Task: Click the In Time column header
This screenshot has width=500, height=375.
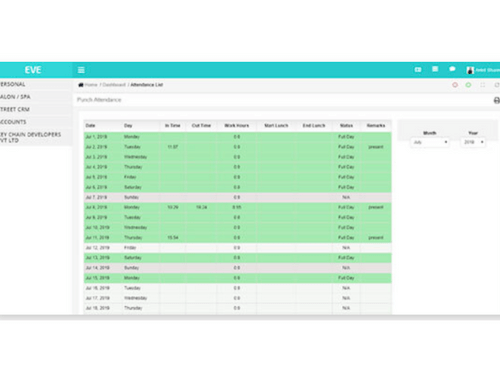Action: (x=173, y=126)
